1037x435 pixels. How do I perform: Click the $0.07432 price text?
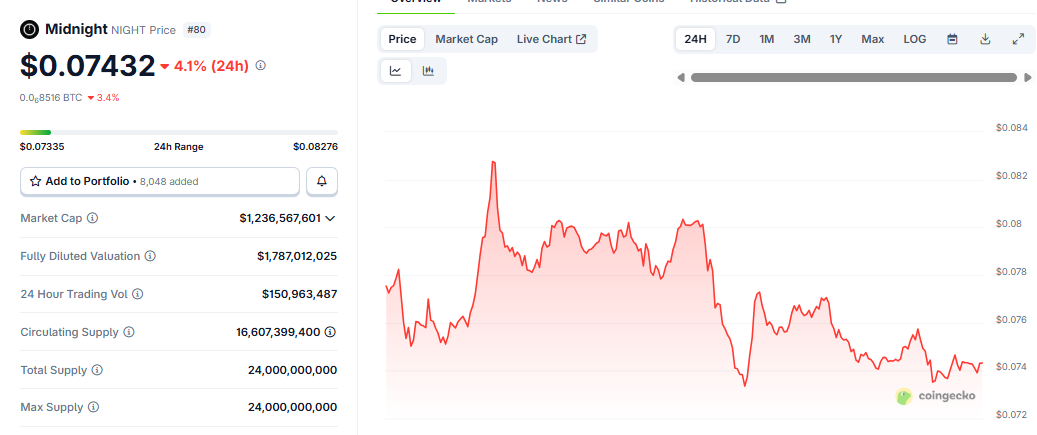click(87, 65)
